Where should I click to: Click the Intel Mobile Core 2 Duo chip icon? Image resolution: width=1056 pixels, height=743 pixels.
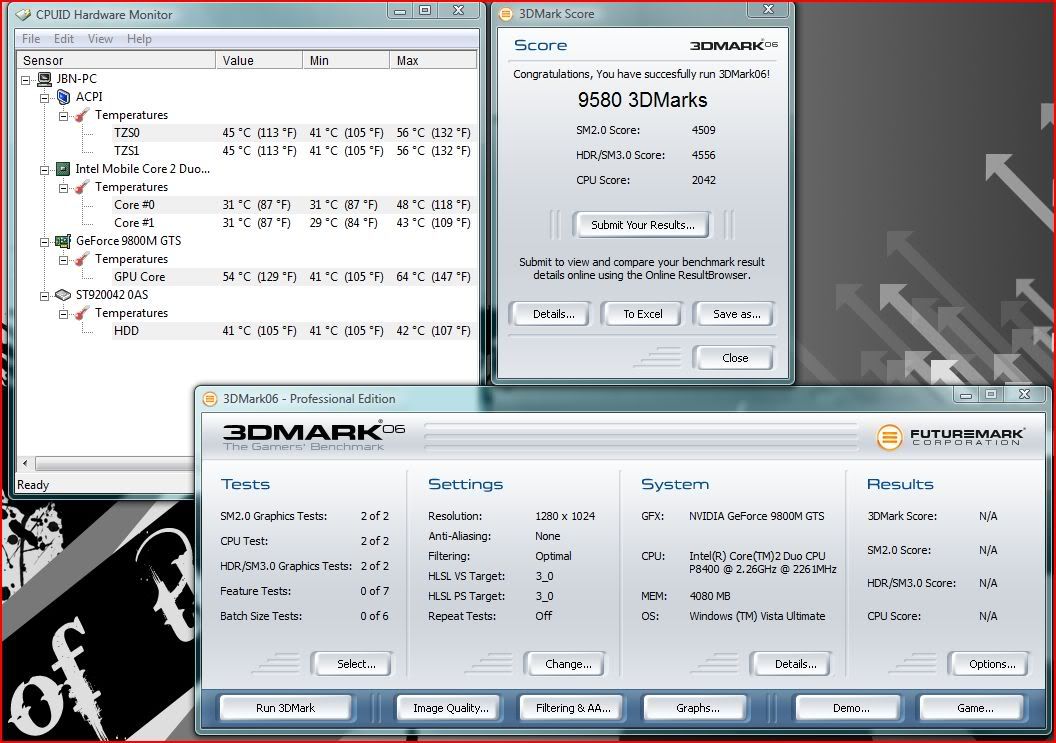click(x=63, y=169)
